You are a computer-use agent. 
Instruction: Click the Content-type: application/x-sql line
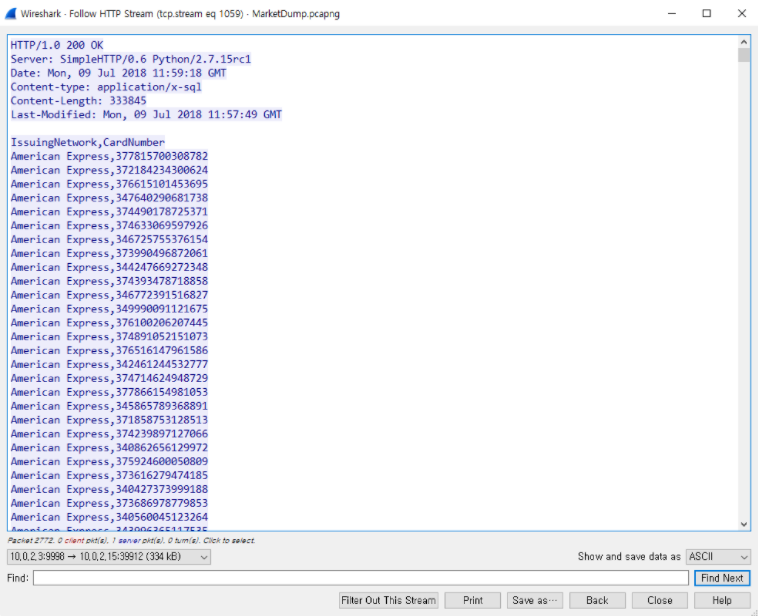tap(106, 87)
